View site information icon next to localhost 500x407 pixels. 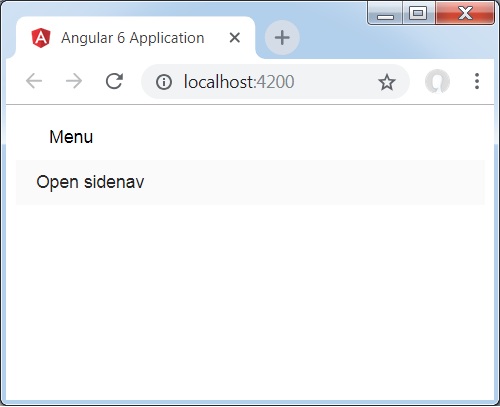pos(164,82)
